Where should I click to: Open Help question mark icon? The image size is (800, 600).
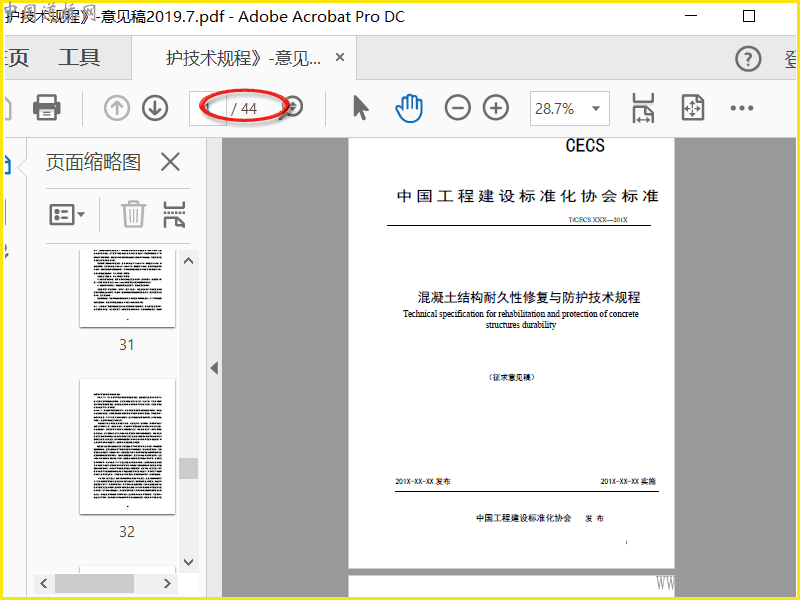point(748,59)
